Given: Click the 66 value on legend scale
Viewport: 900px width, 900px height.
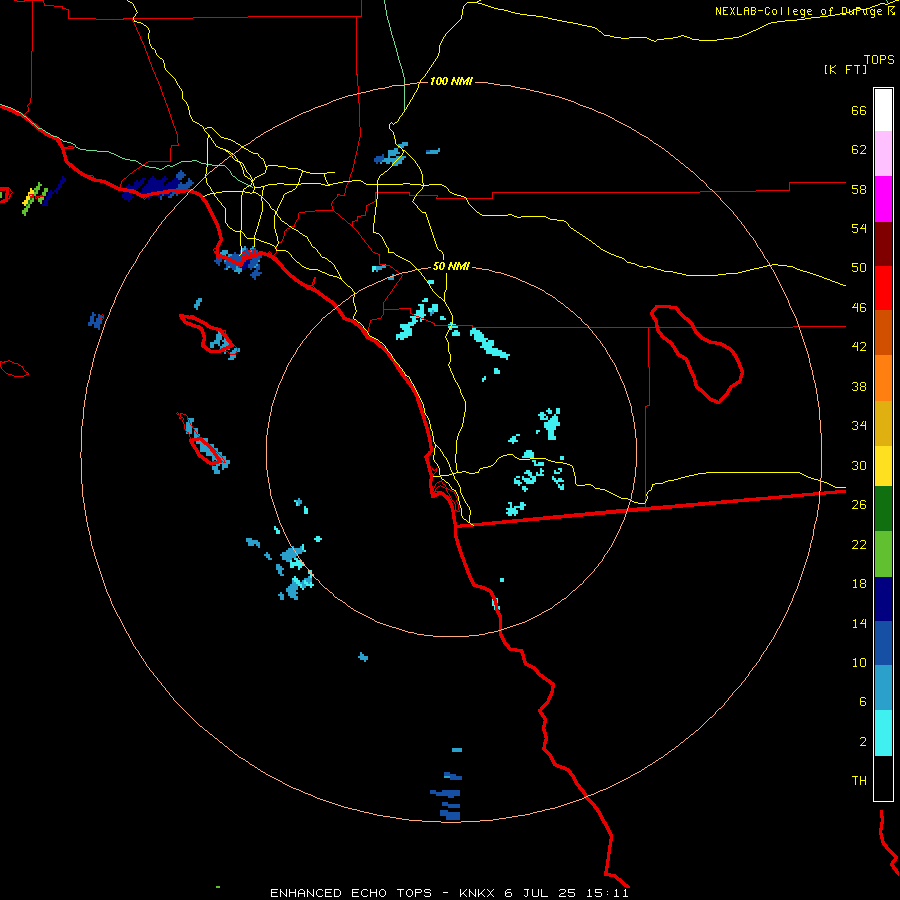Looking at the screenshot, I should point(859,110).
